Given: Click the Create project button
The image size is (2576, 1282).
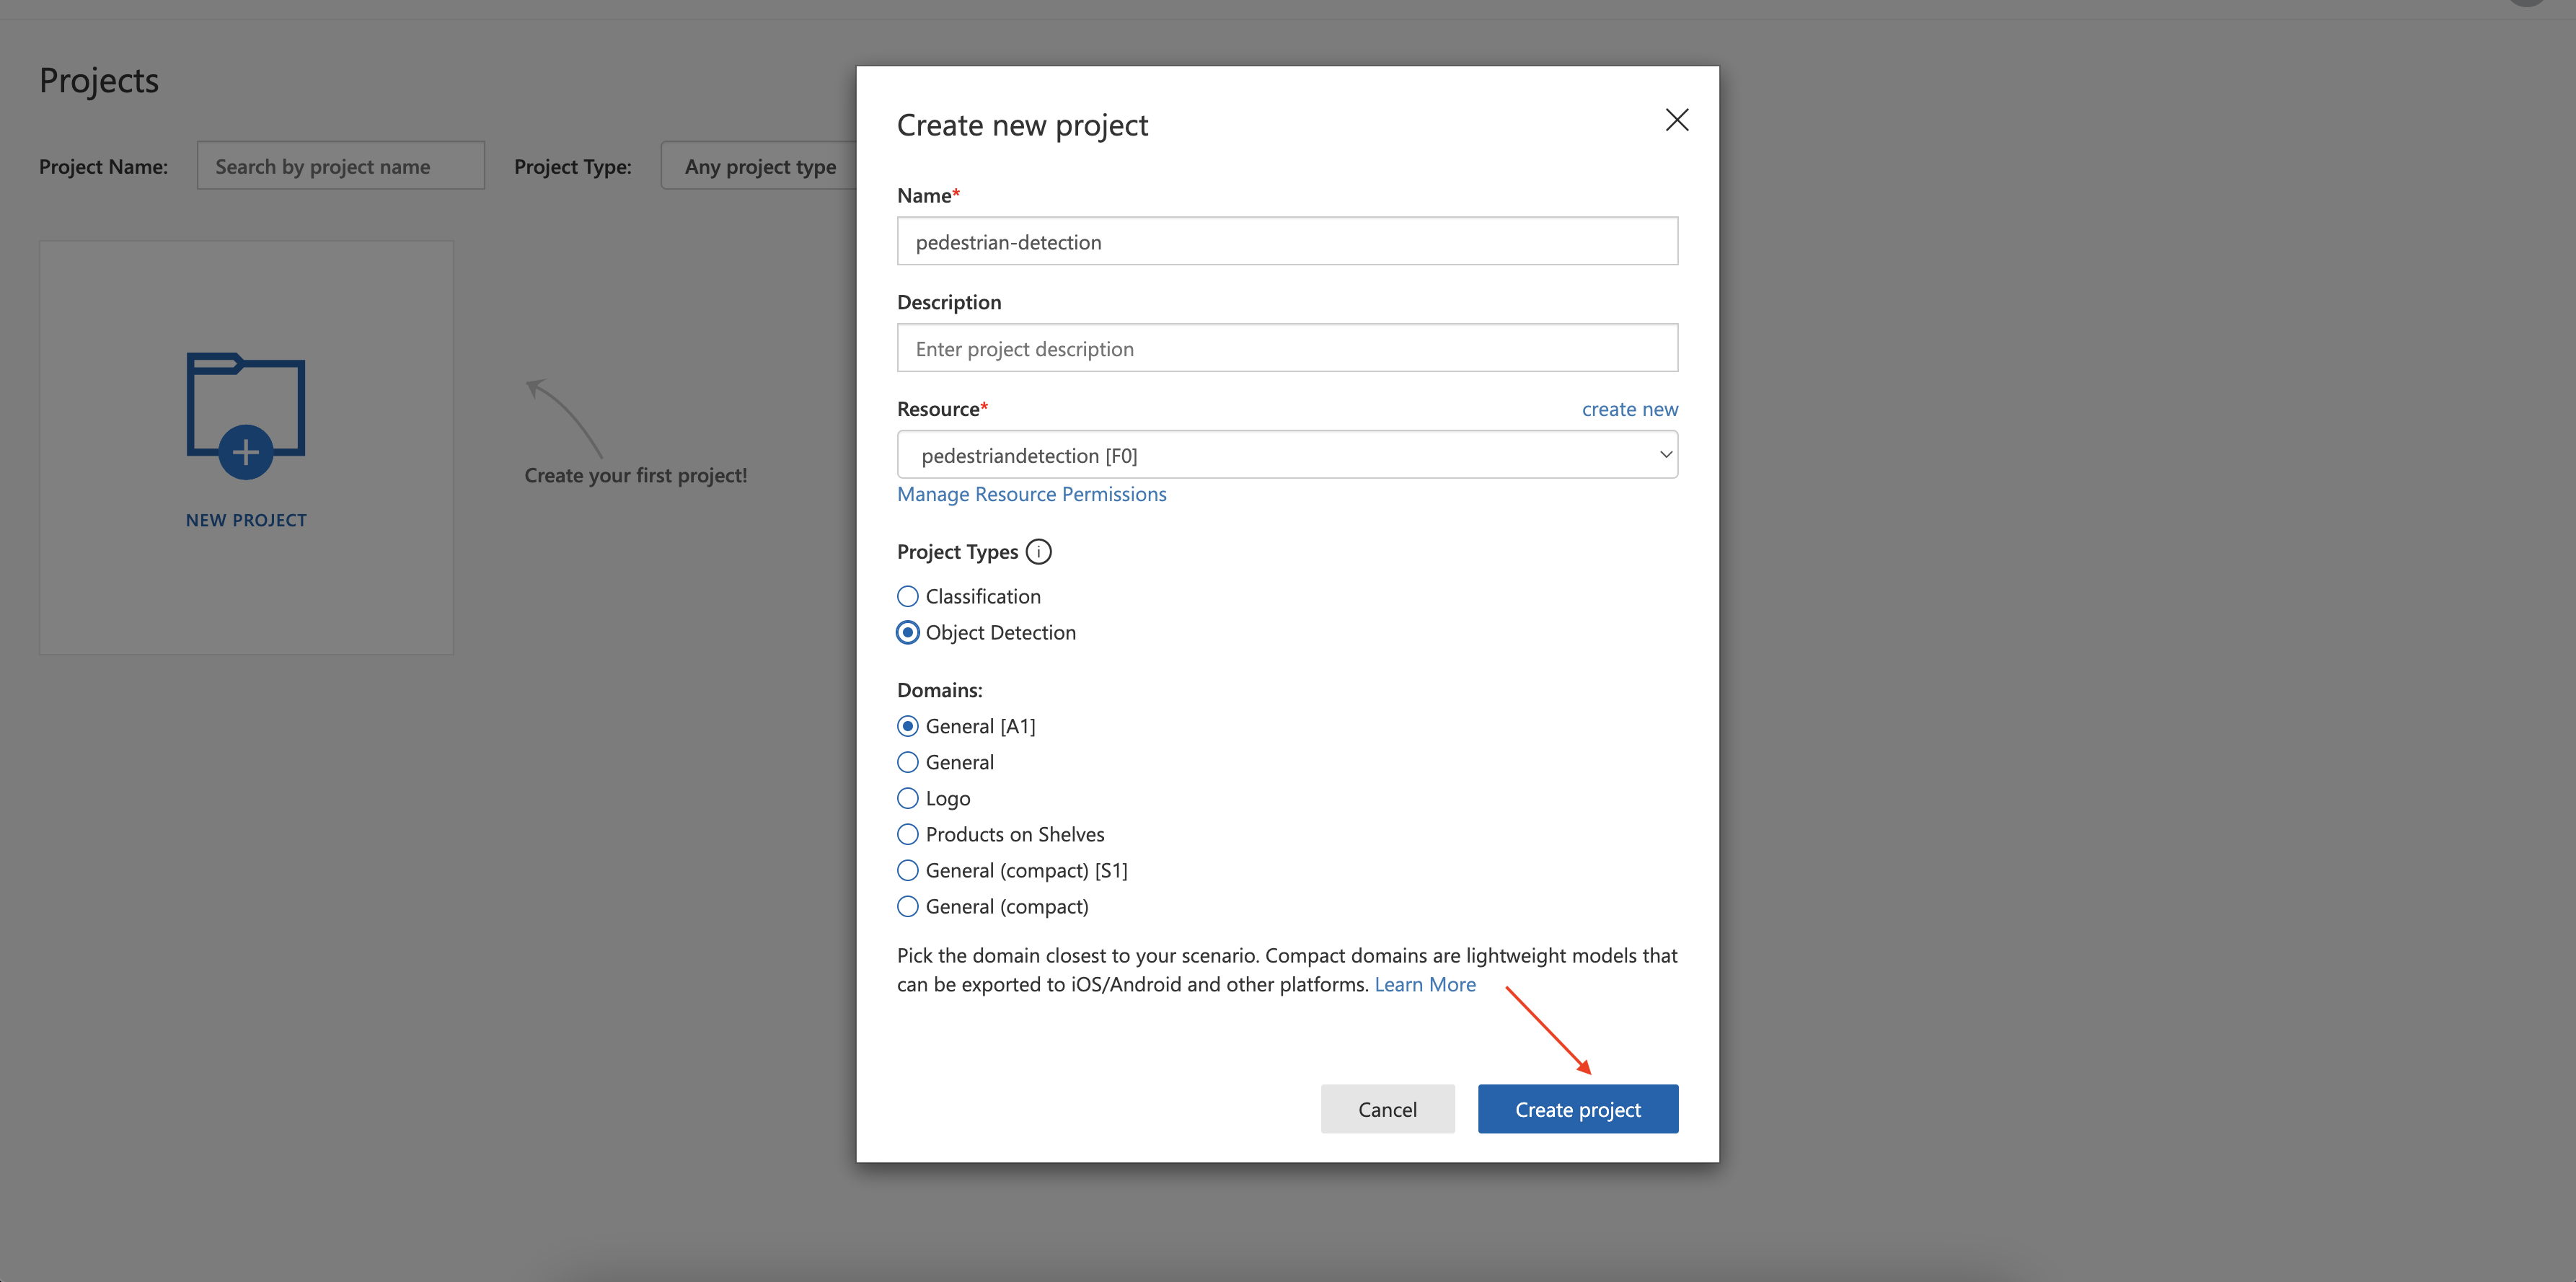Looking at the screenshot, I should [1578, 1109].
